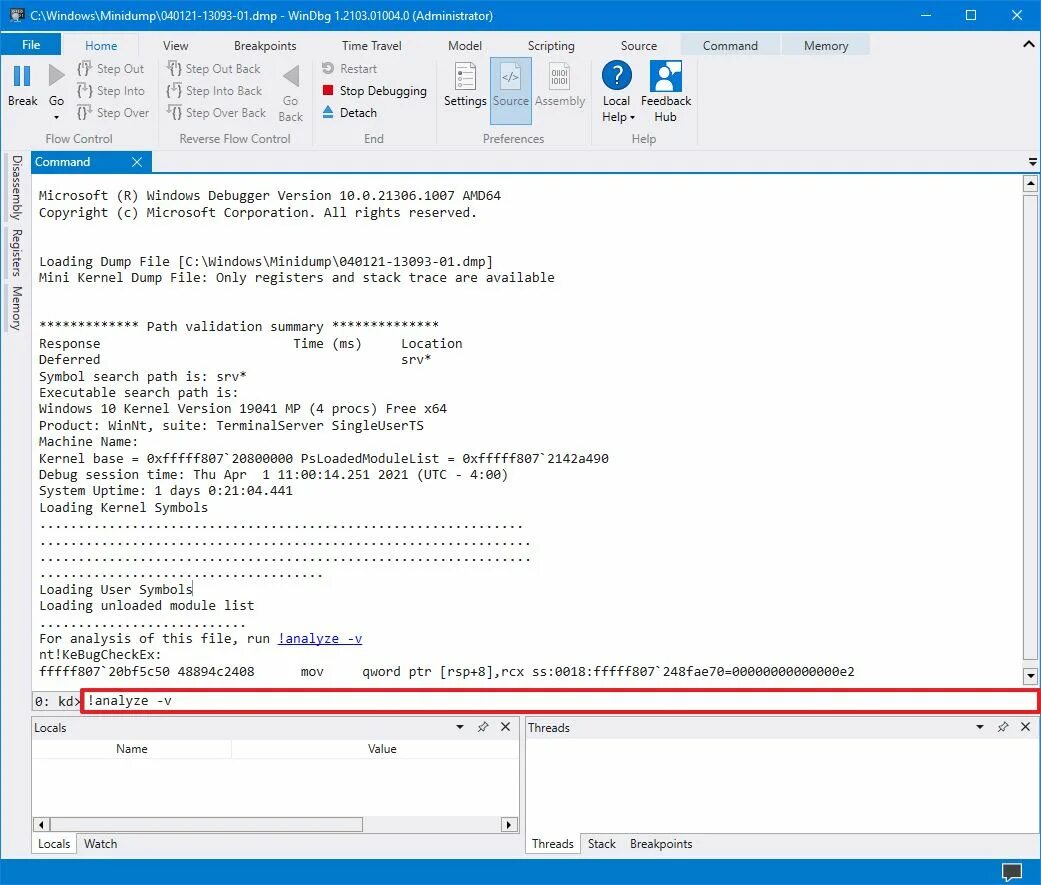Click the !analyze -v link

(x=320, y=638)
